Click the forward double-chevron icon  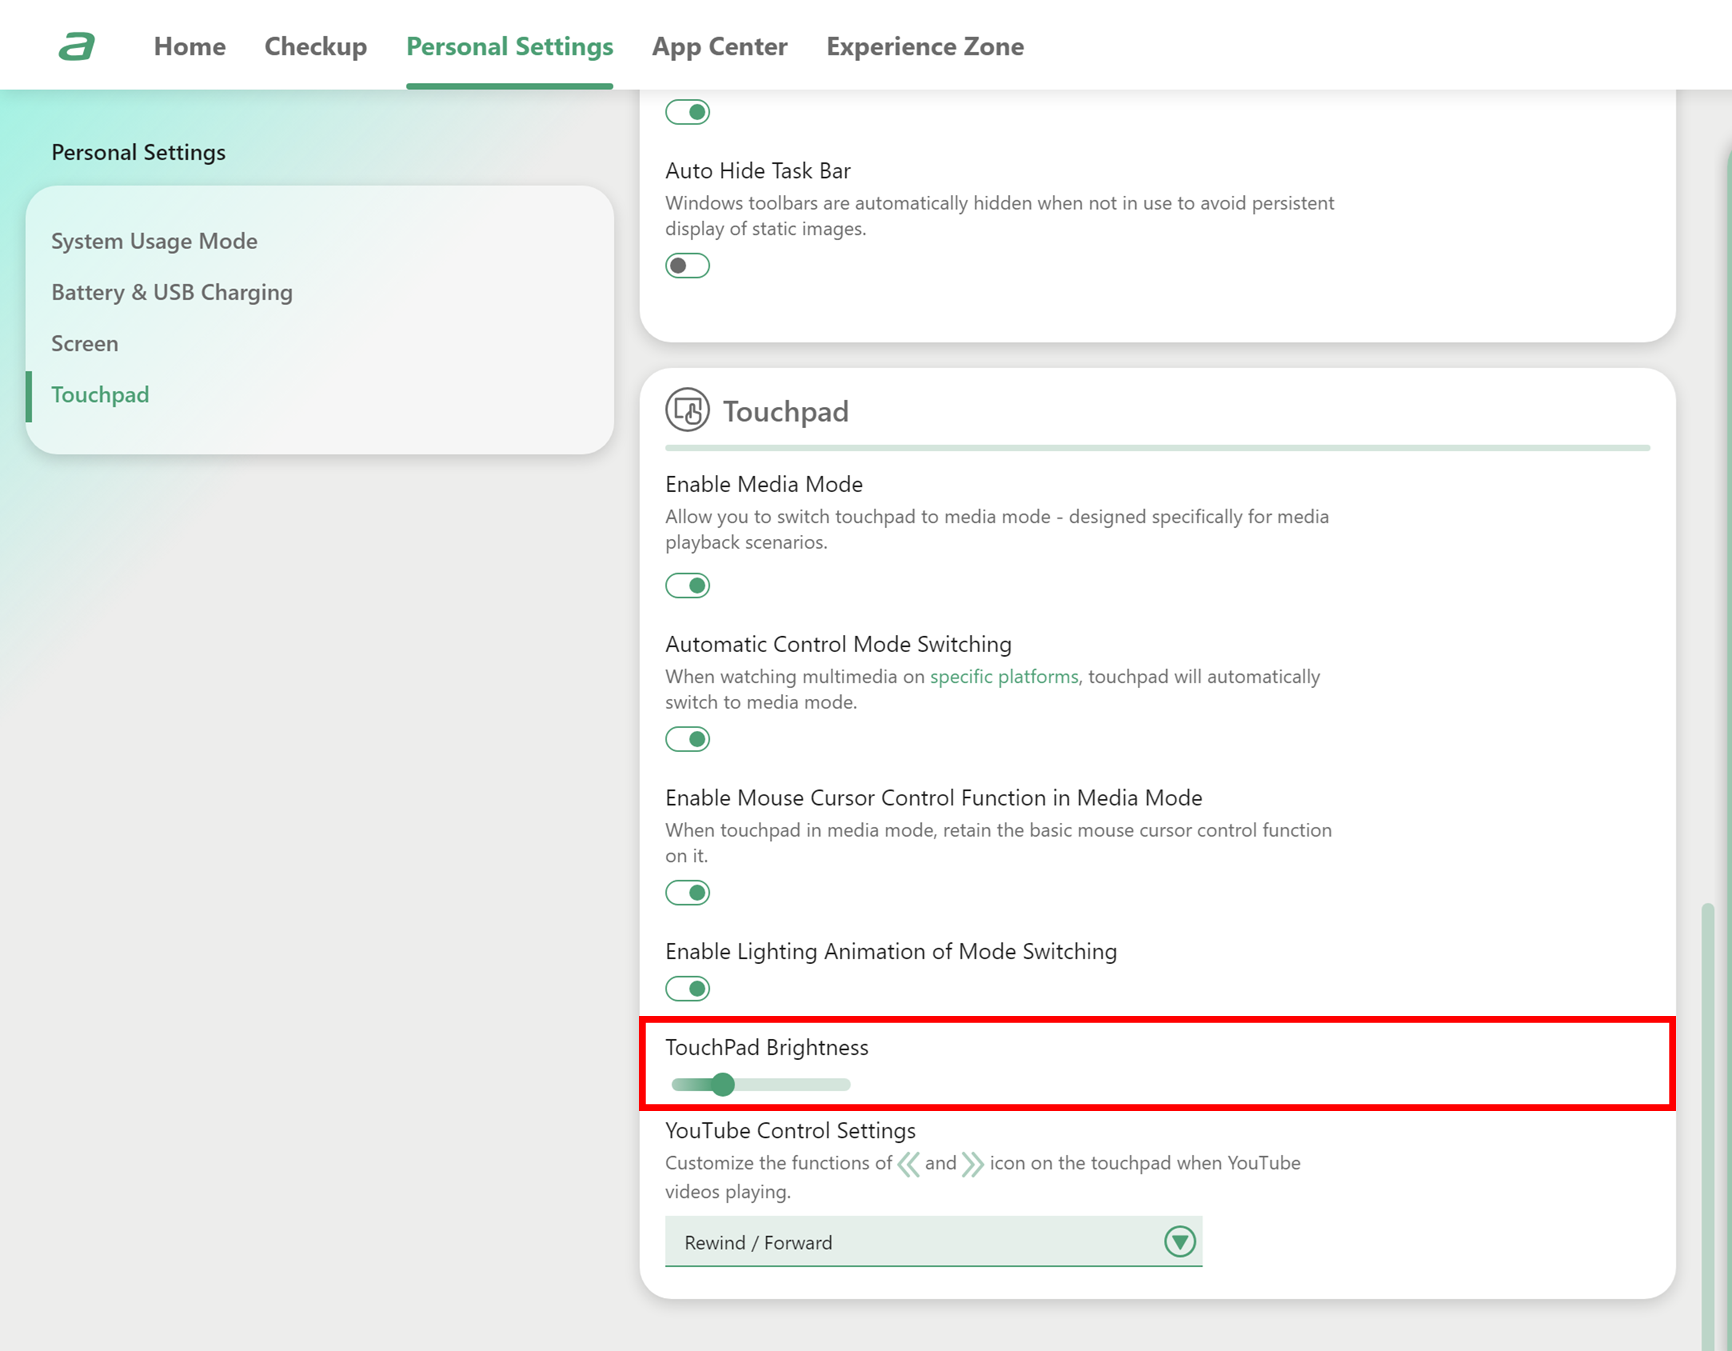[972, 1164]
